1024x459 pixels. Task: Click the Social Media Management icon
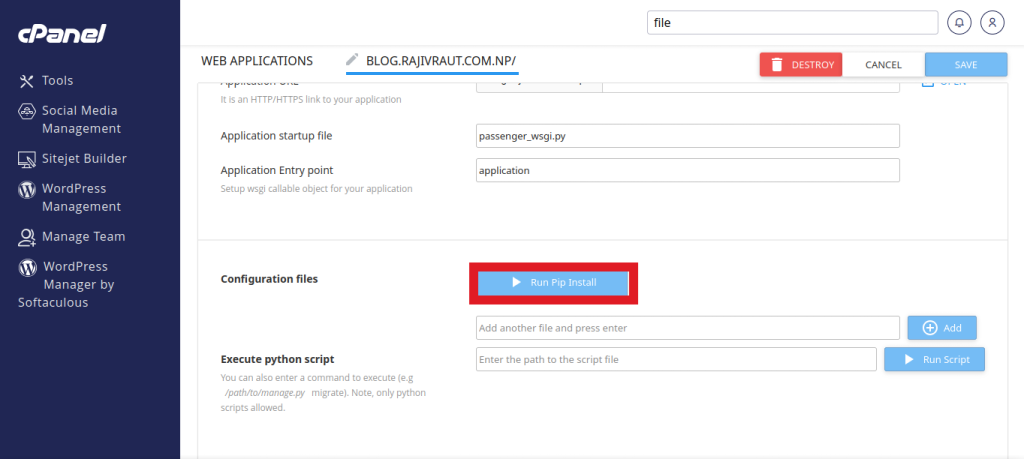pyautogui.click(x=26, y=110)
